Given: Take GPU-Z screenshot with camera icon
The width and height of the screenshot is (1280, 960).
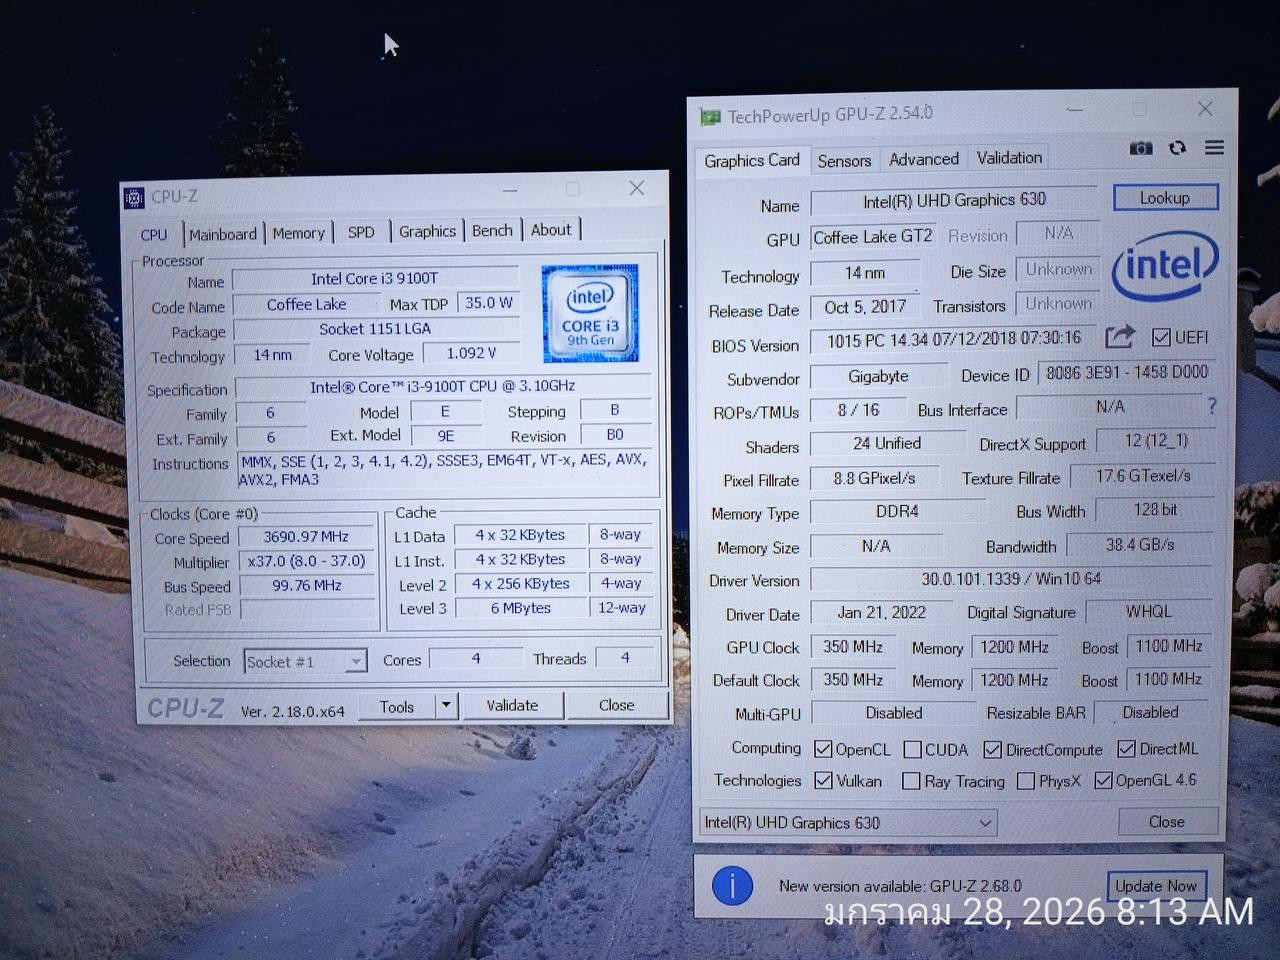Looking at the screenshot, I should 1141,148.
